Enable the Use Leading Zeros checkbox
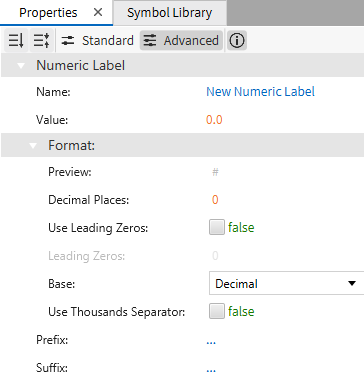 point(217,228)
